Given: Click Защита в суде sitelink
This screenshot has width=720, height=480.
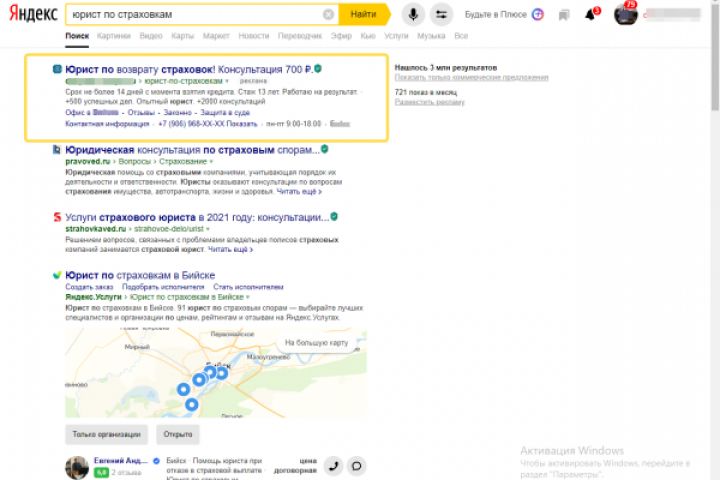Looking at the screenshot, I should point(225,113).
